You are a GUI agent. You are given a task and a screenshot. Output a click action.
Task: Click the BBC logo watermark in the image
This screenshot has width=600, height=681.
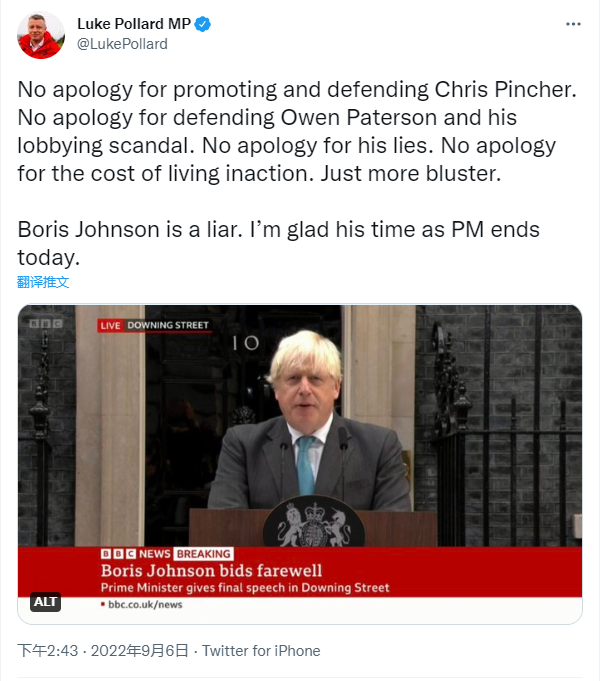pos(46,324)
